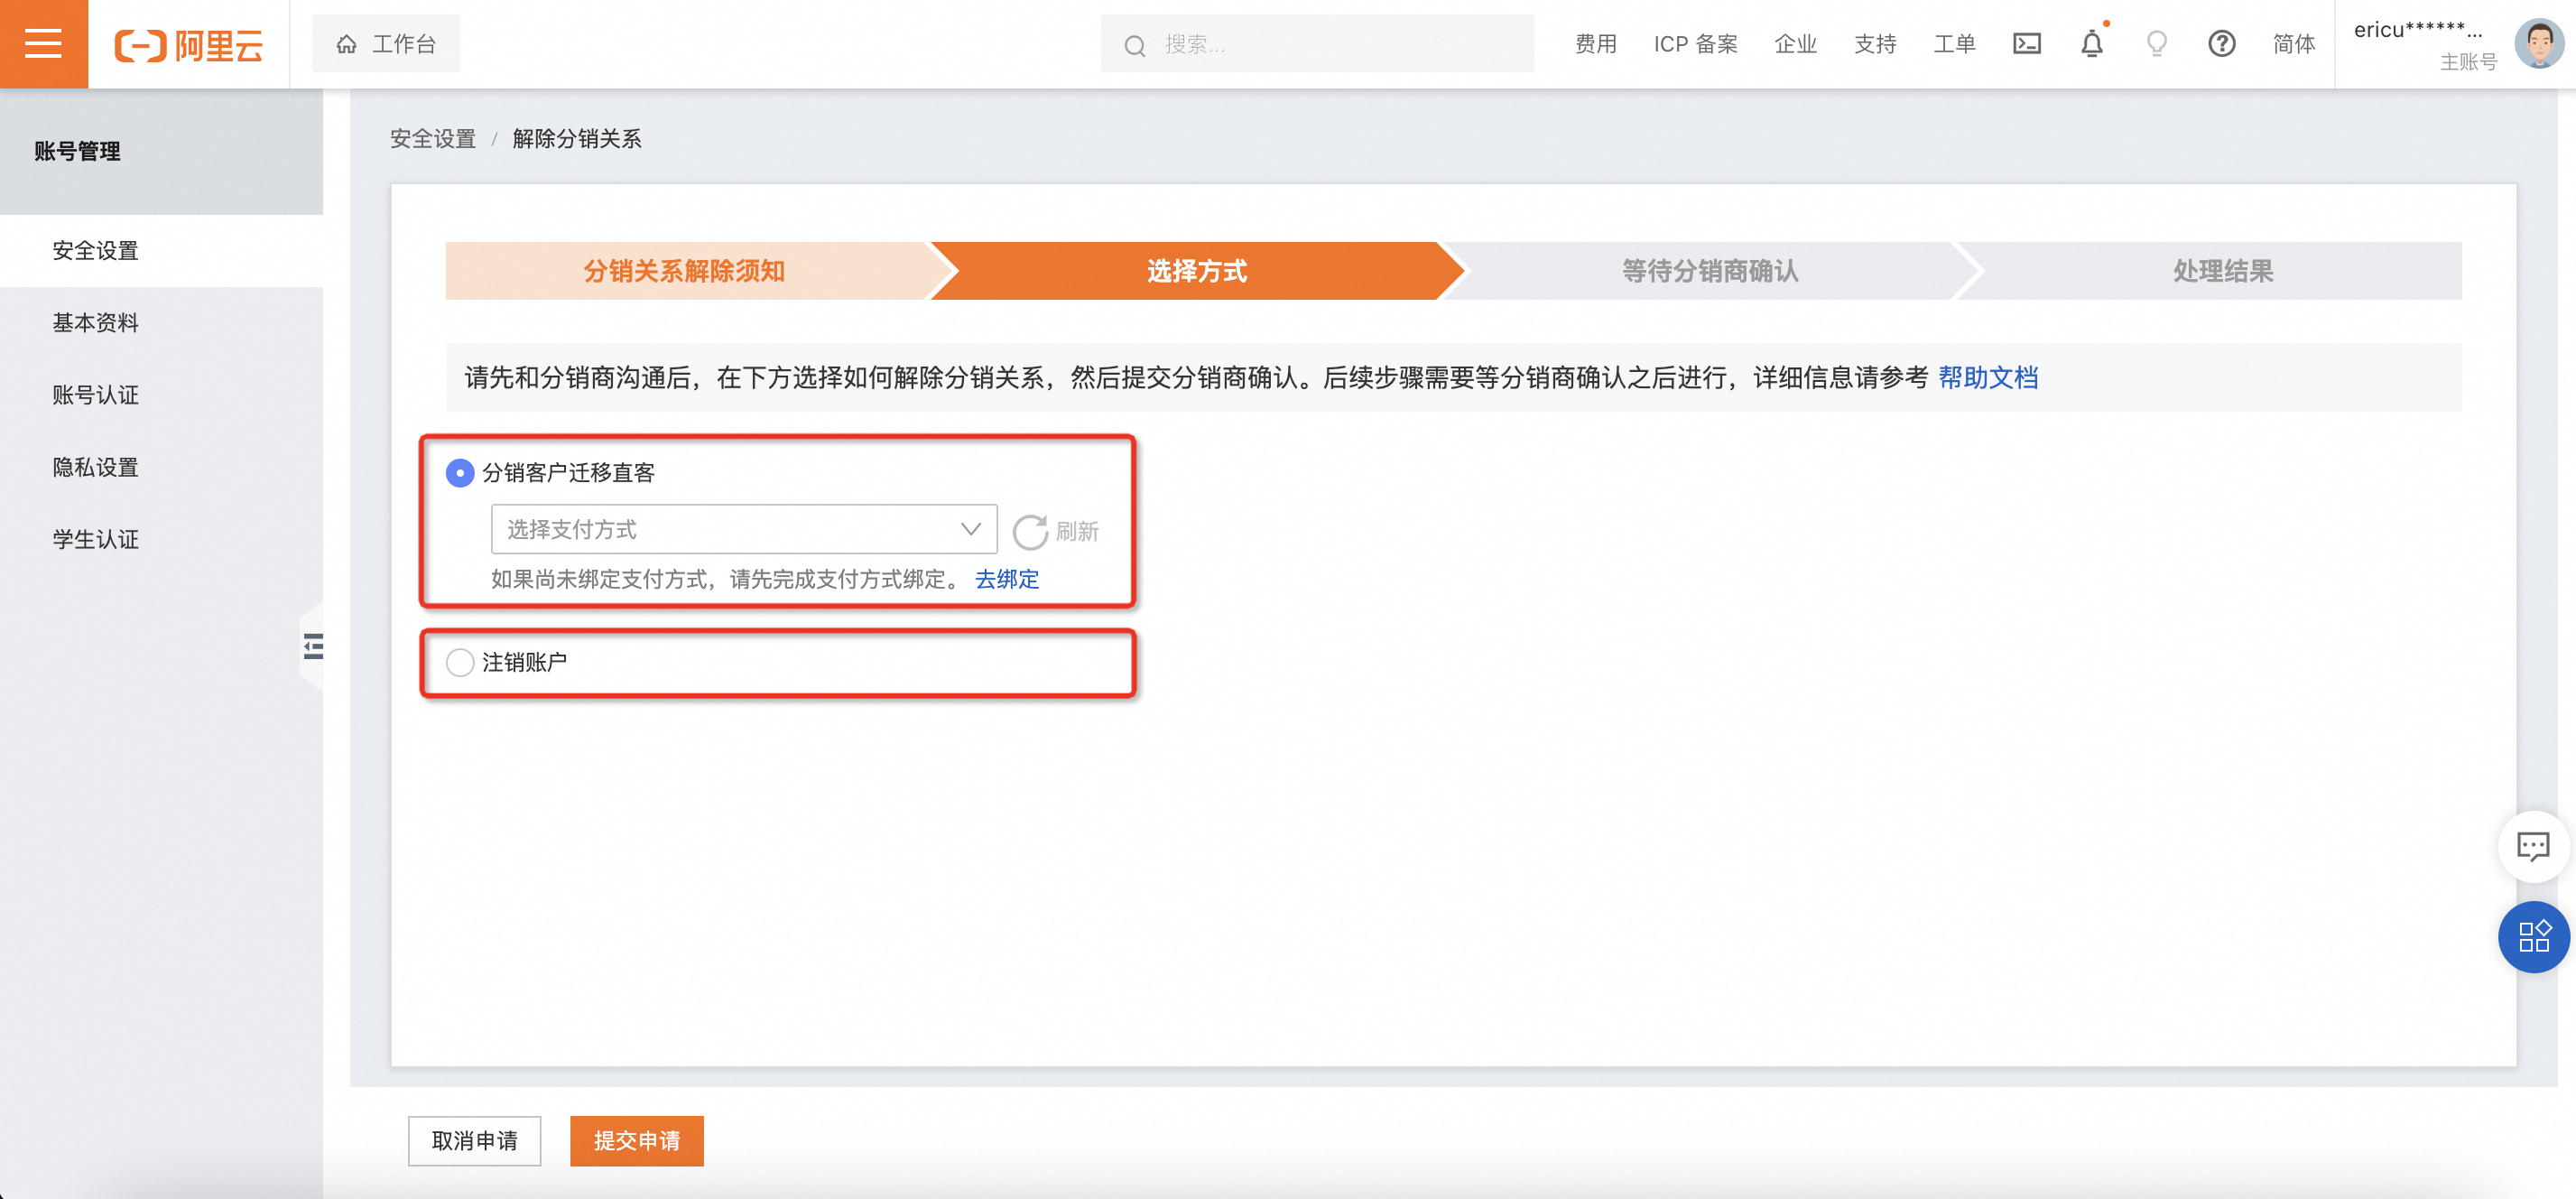This screenshot has width=2576, height=1199.
Task: Click the Alibaba Cloud logo
Action: tap(188, 45)
